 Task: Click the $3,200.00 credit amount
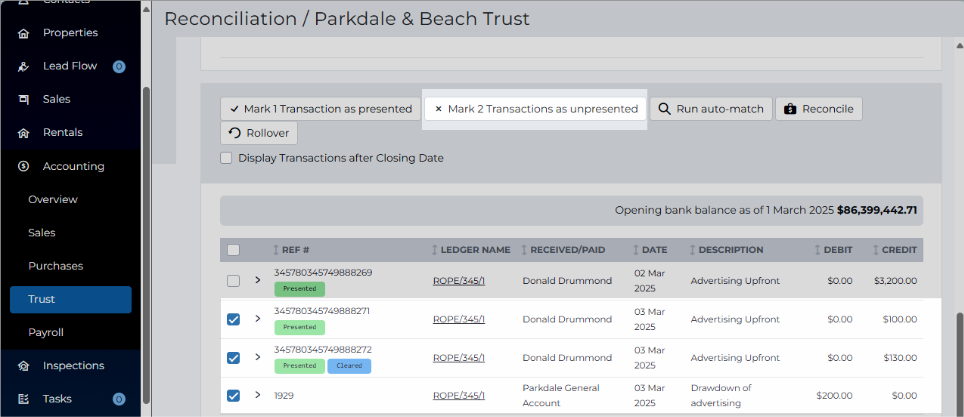[895, 280]
